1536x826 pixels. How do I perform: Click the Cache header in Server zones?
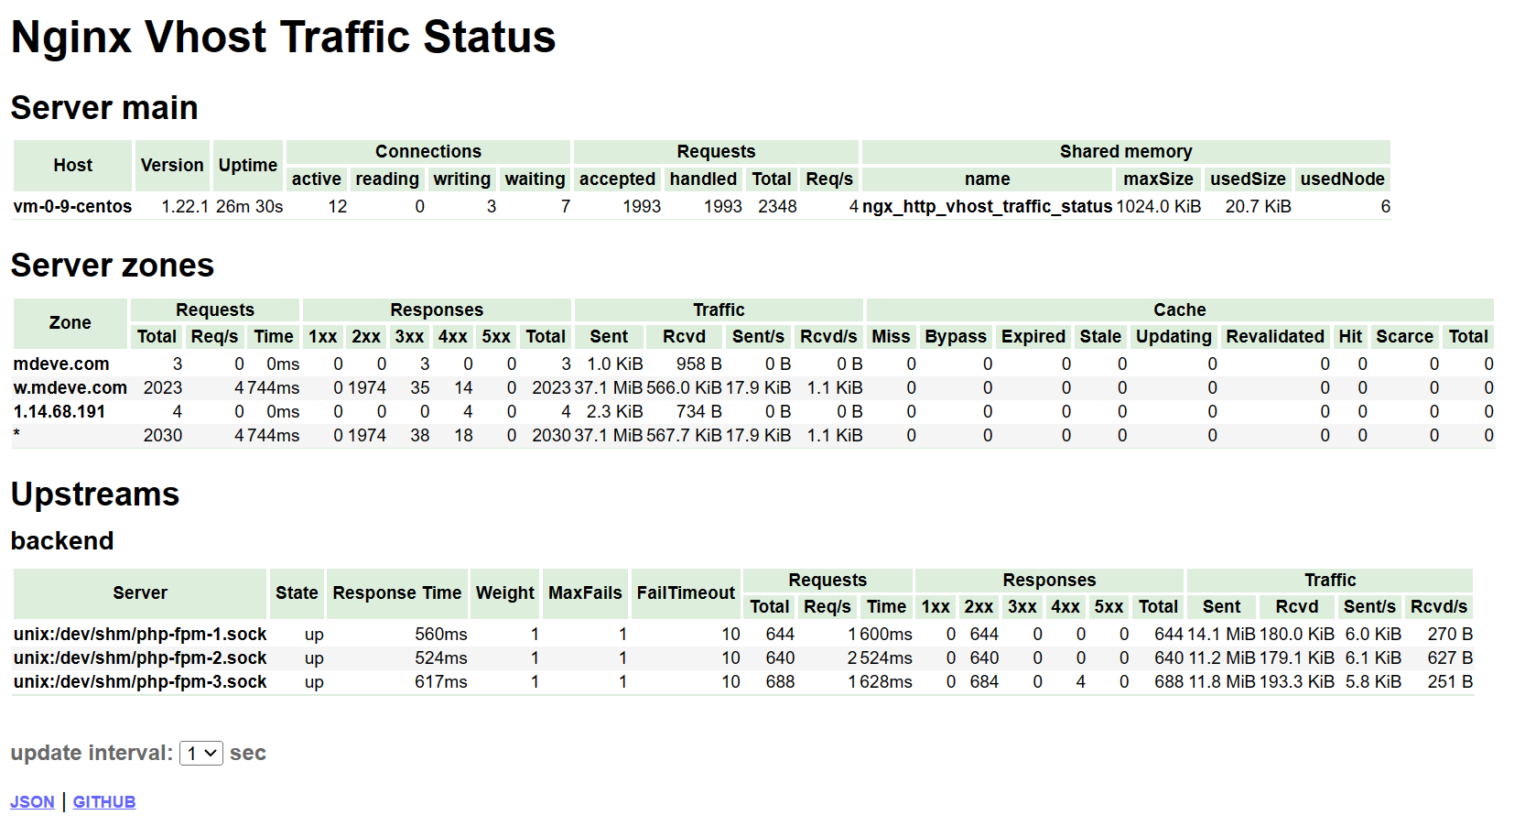(1179, 310)
